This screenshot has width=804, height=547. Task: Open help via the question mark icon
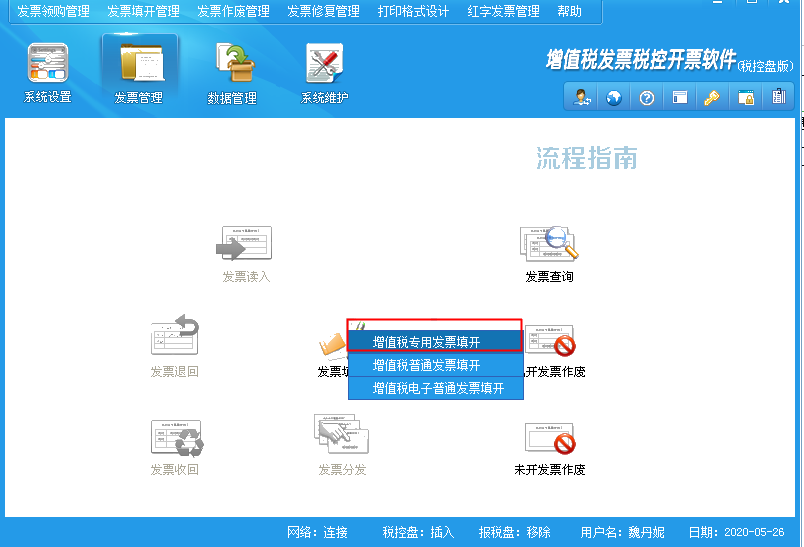click(647, 97)
